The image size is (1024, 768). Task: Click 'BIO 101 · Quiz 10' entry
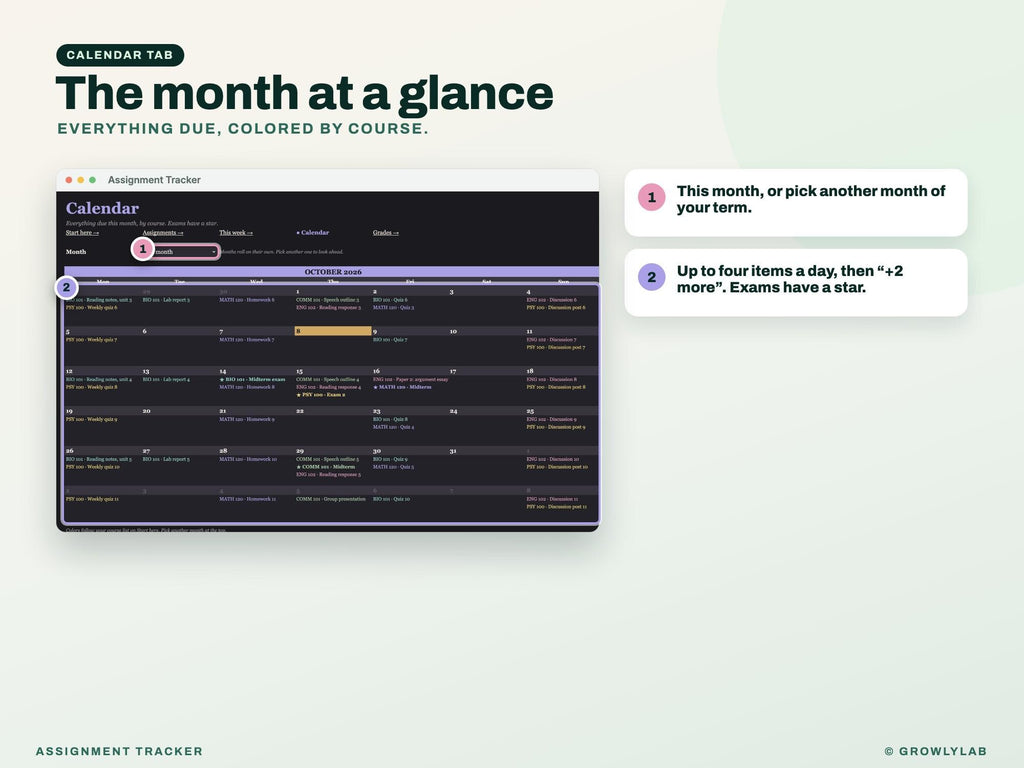coord(391,499)
